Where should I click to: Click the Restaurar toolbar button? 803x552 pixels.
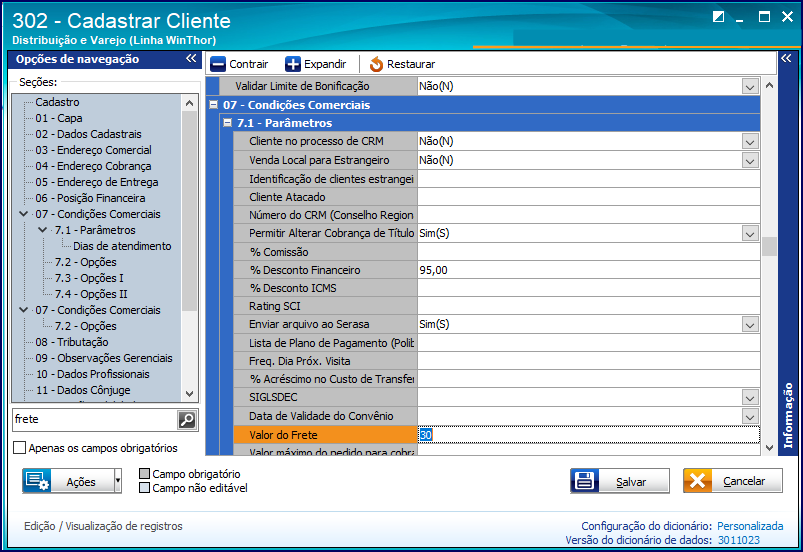pos(402,65)
